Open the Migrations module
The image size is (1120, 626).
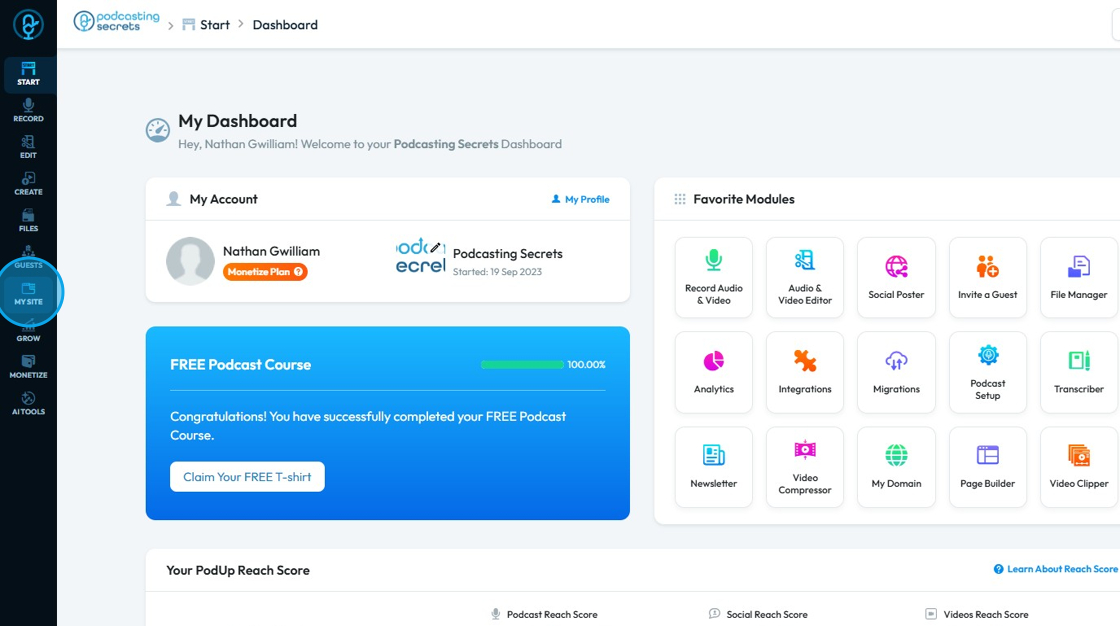pos(896,372)
